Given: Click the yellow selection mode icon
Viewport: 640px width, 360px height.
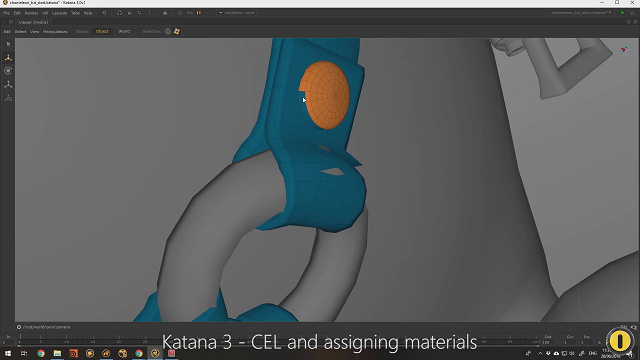Looking at the screenshot, I should tap(177, 31).
